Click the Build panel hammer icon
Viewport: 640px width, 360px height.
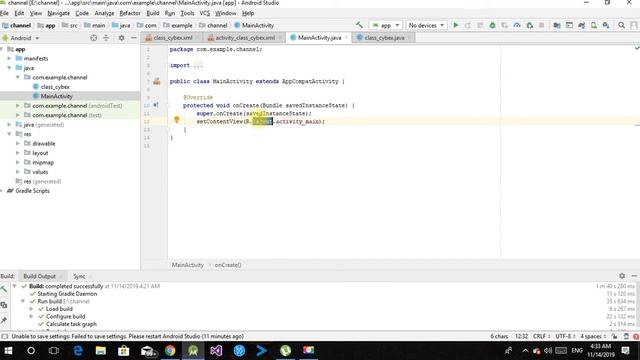pos(4,289)
